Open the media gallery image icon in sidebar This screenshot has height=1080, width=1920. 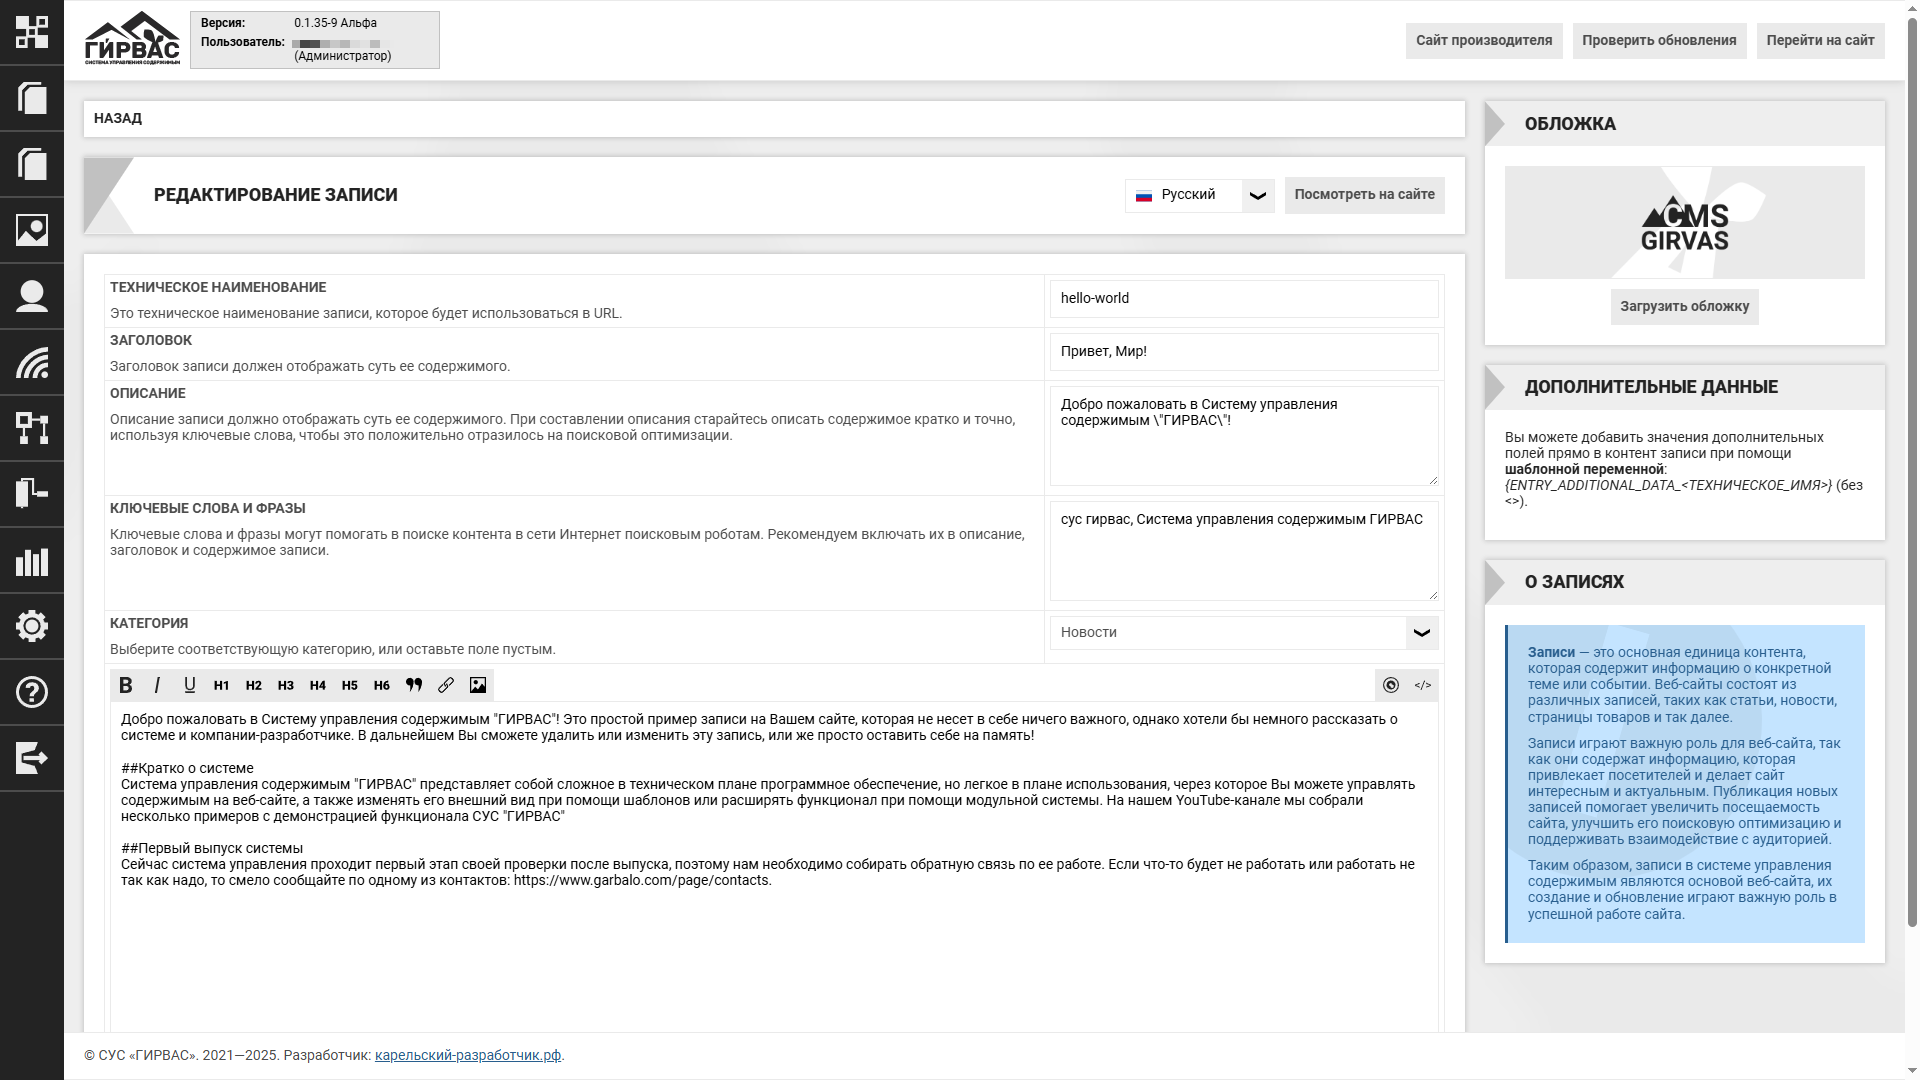click(x=32, y=230)
